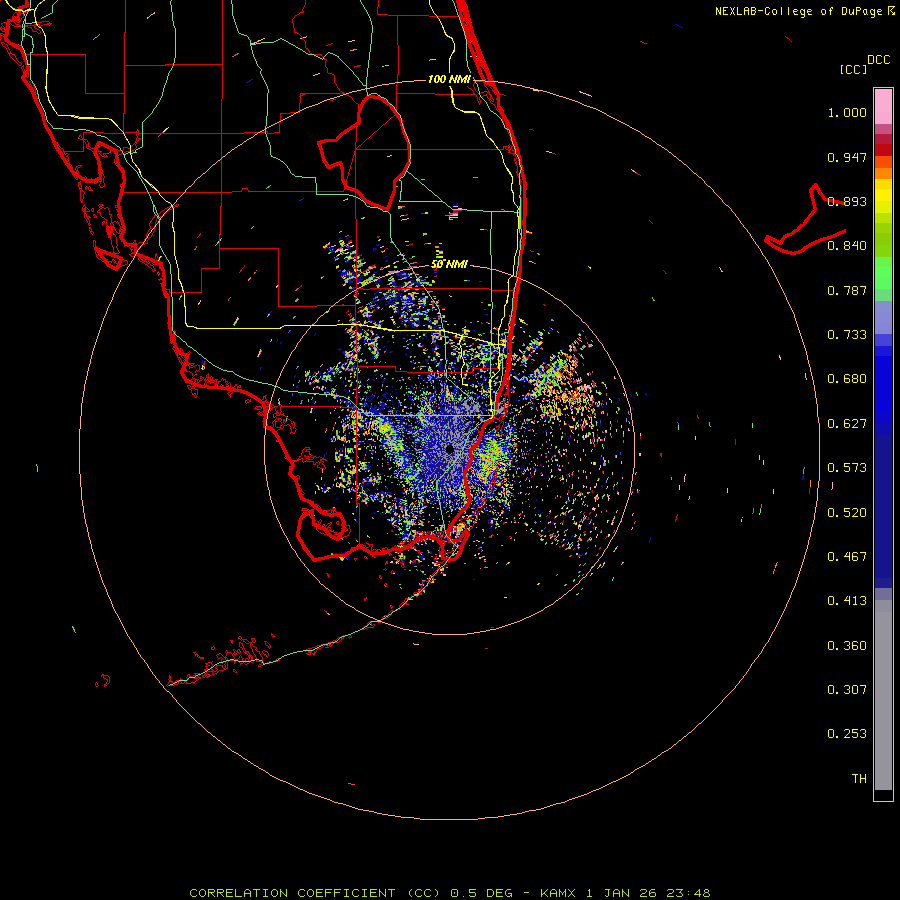Click the KAMX station identifier in caption
The image size is (900, 900).
pyautogui.click(x=558, y=893)
